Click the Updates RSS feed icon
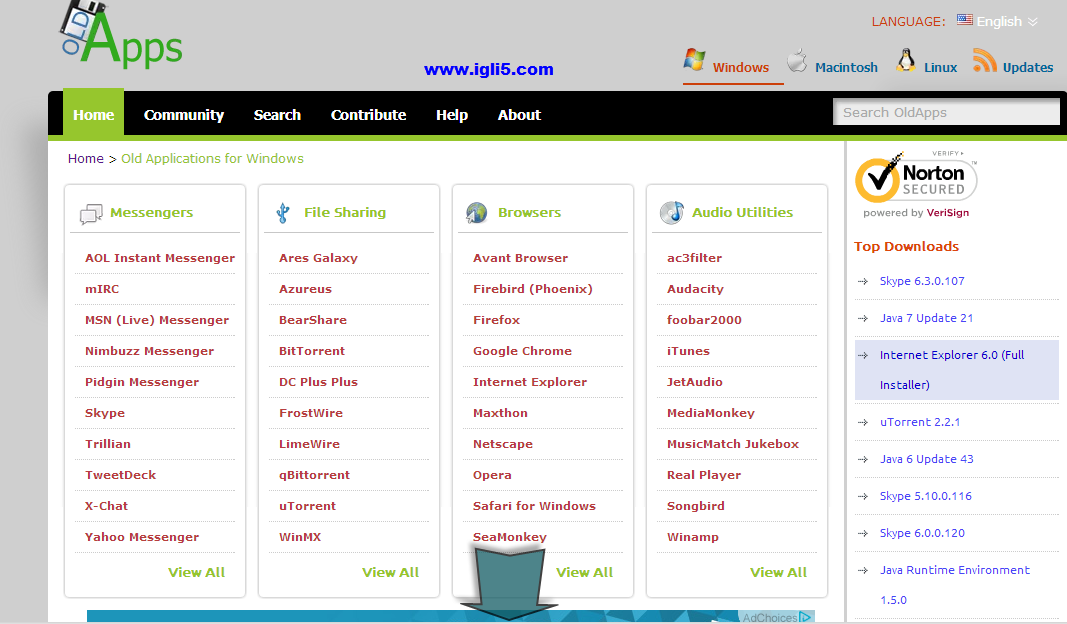1067x624 pixels. (984, 61)
